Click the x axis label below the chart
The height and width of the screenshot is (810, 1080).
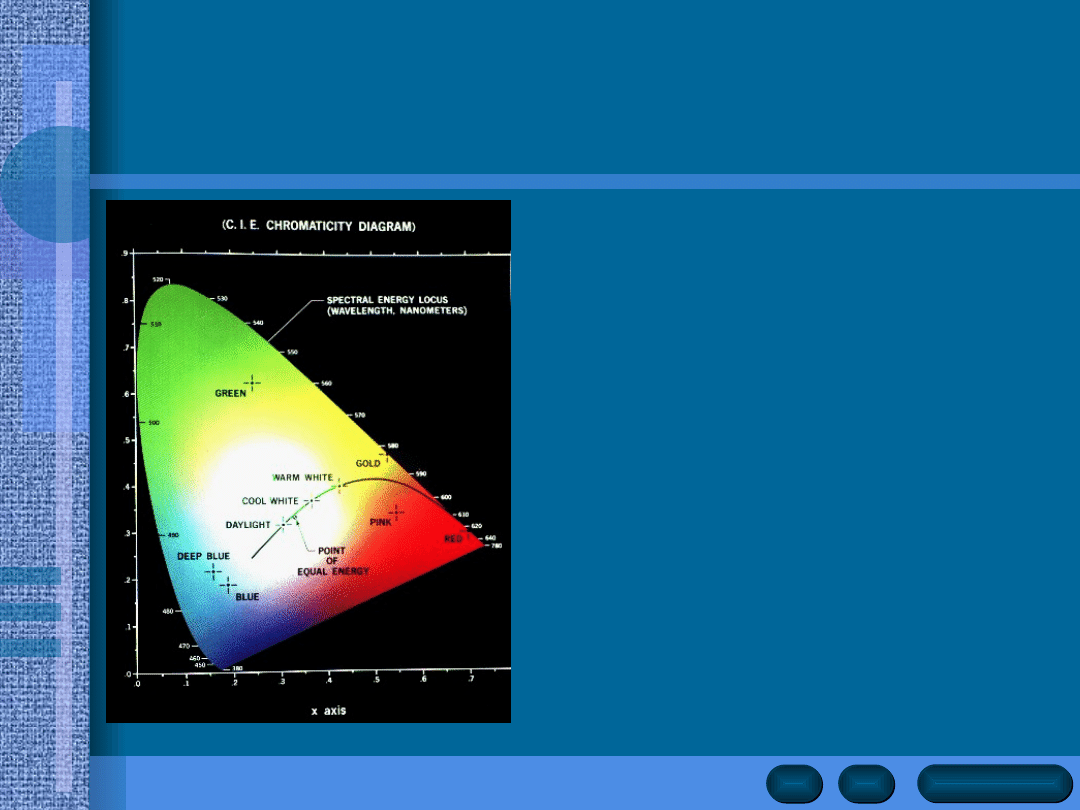[328, 711]
